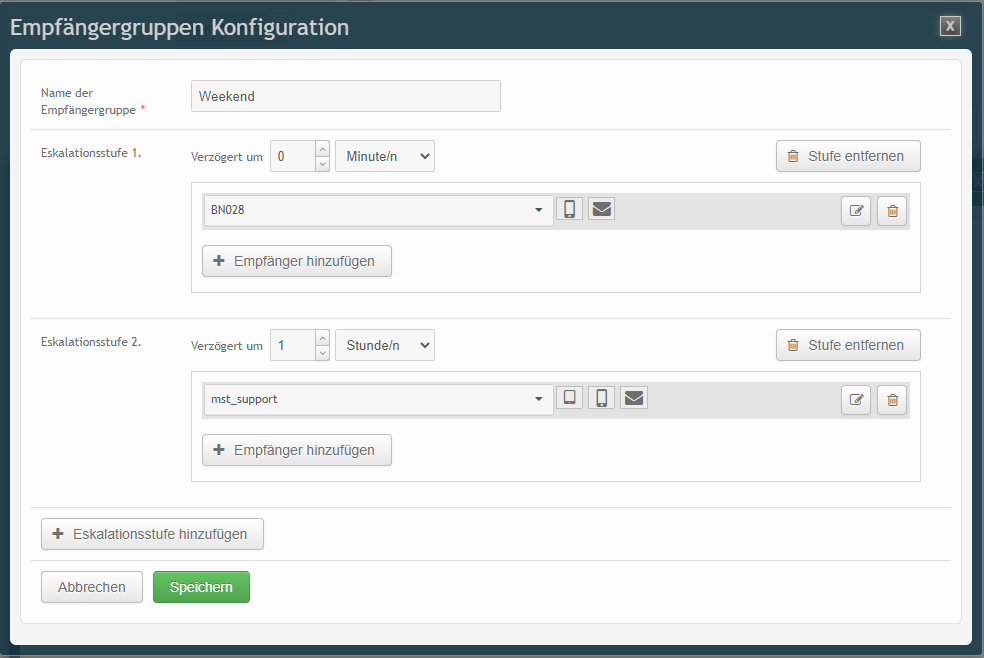Delete the mst_support recipient entry
The image size is (984, 658).
[x=892, y=400]
